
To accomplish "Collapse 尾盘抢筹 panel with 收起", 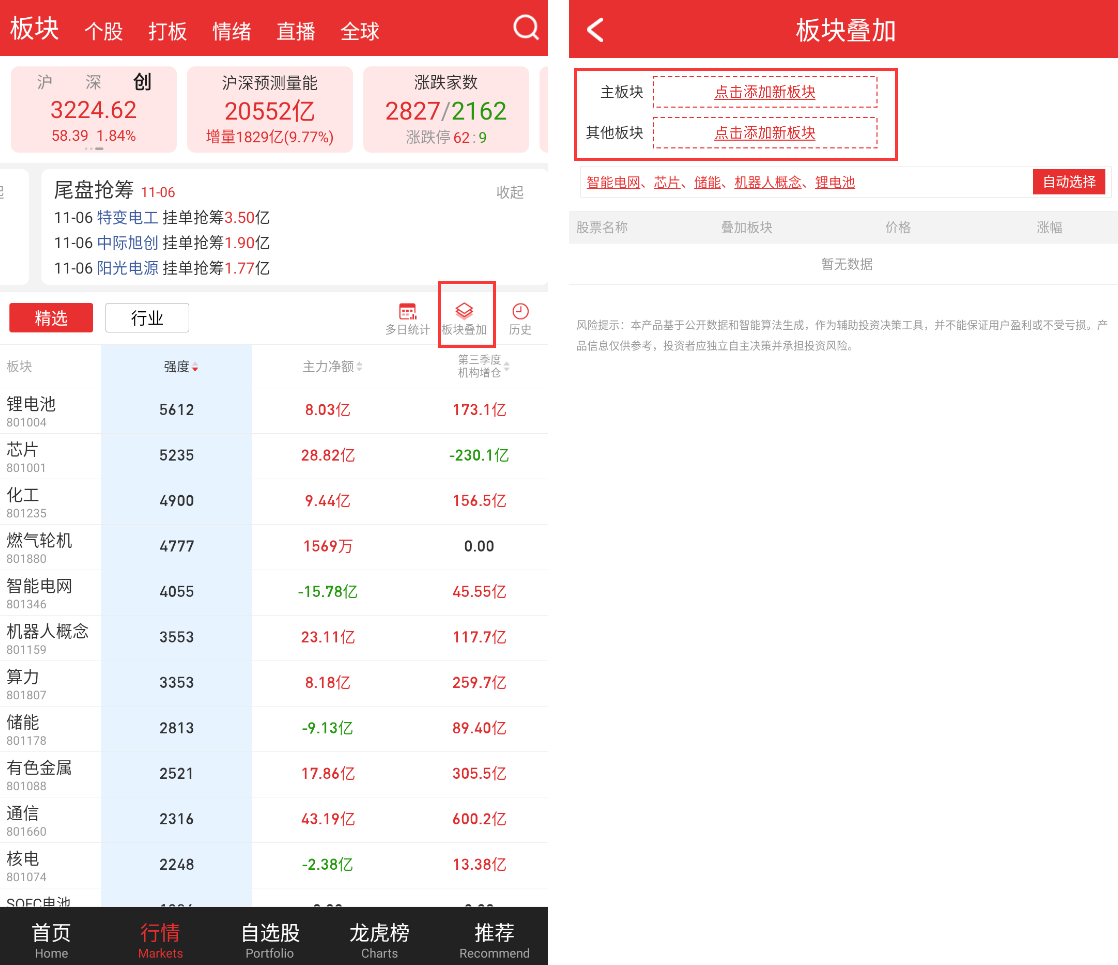I will pos(510,192).
